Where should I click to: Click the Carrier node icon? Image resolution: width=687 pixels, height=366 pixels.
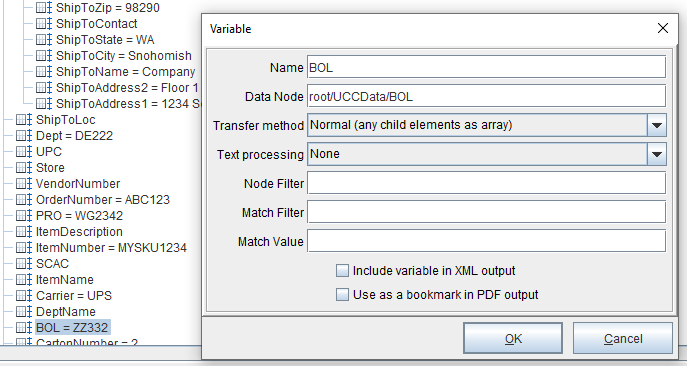coord(24,296)
